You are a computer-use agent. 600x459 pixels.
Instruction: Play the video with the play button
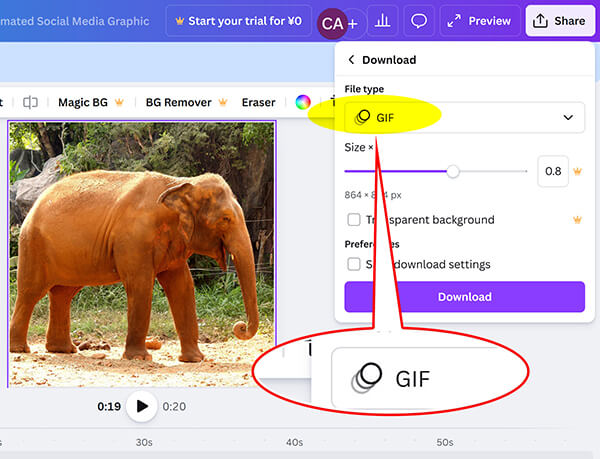click(142, 406)
